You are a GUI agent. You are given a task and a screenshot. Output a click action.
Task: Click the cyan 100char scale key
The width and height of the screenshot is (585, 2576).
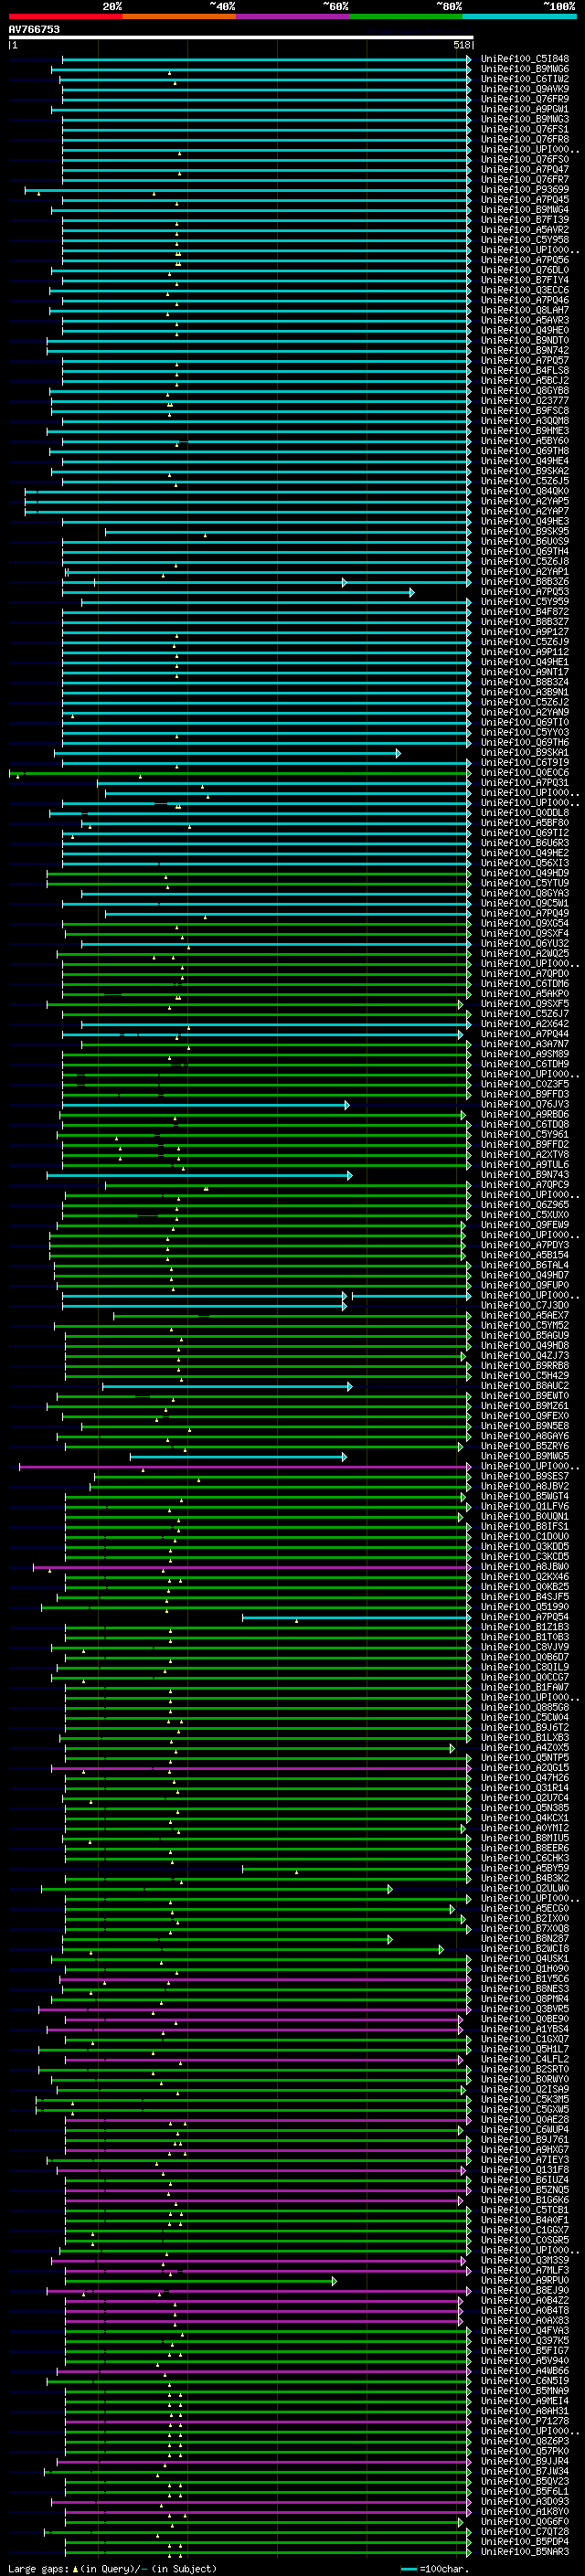408,2568
